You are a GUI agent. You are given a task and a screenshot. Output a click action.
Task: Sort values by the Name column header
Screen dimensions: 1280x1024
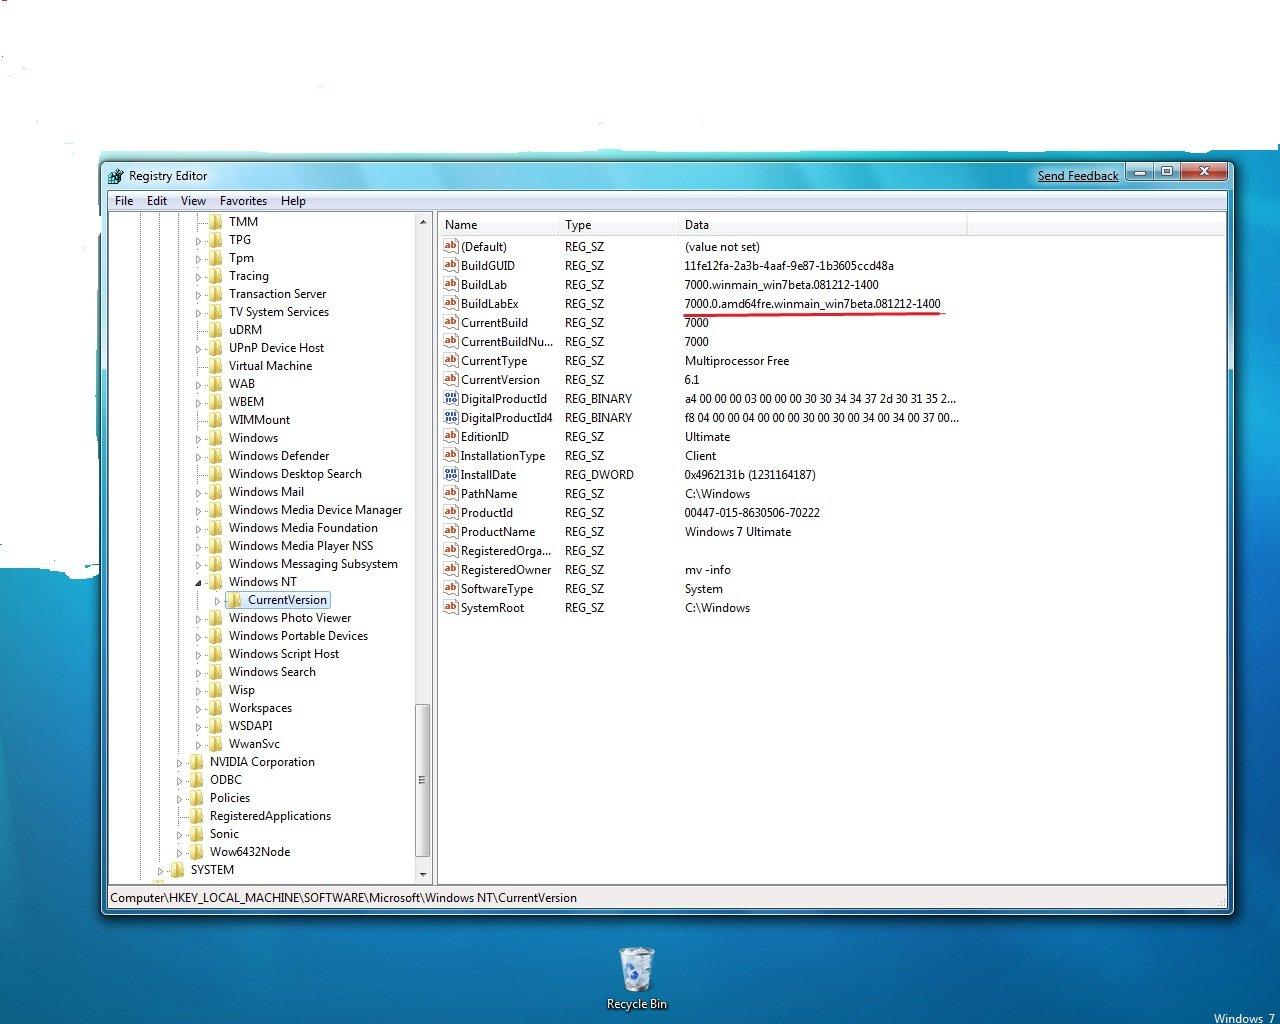(x=498, y=225)
